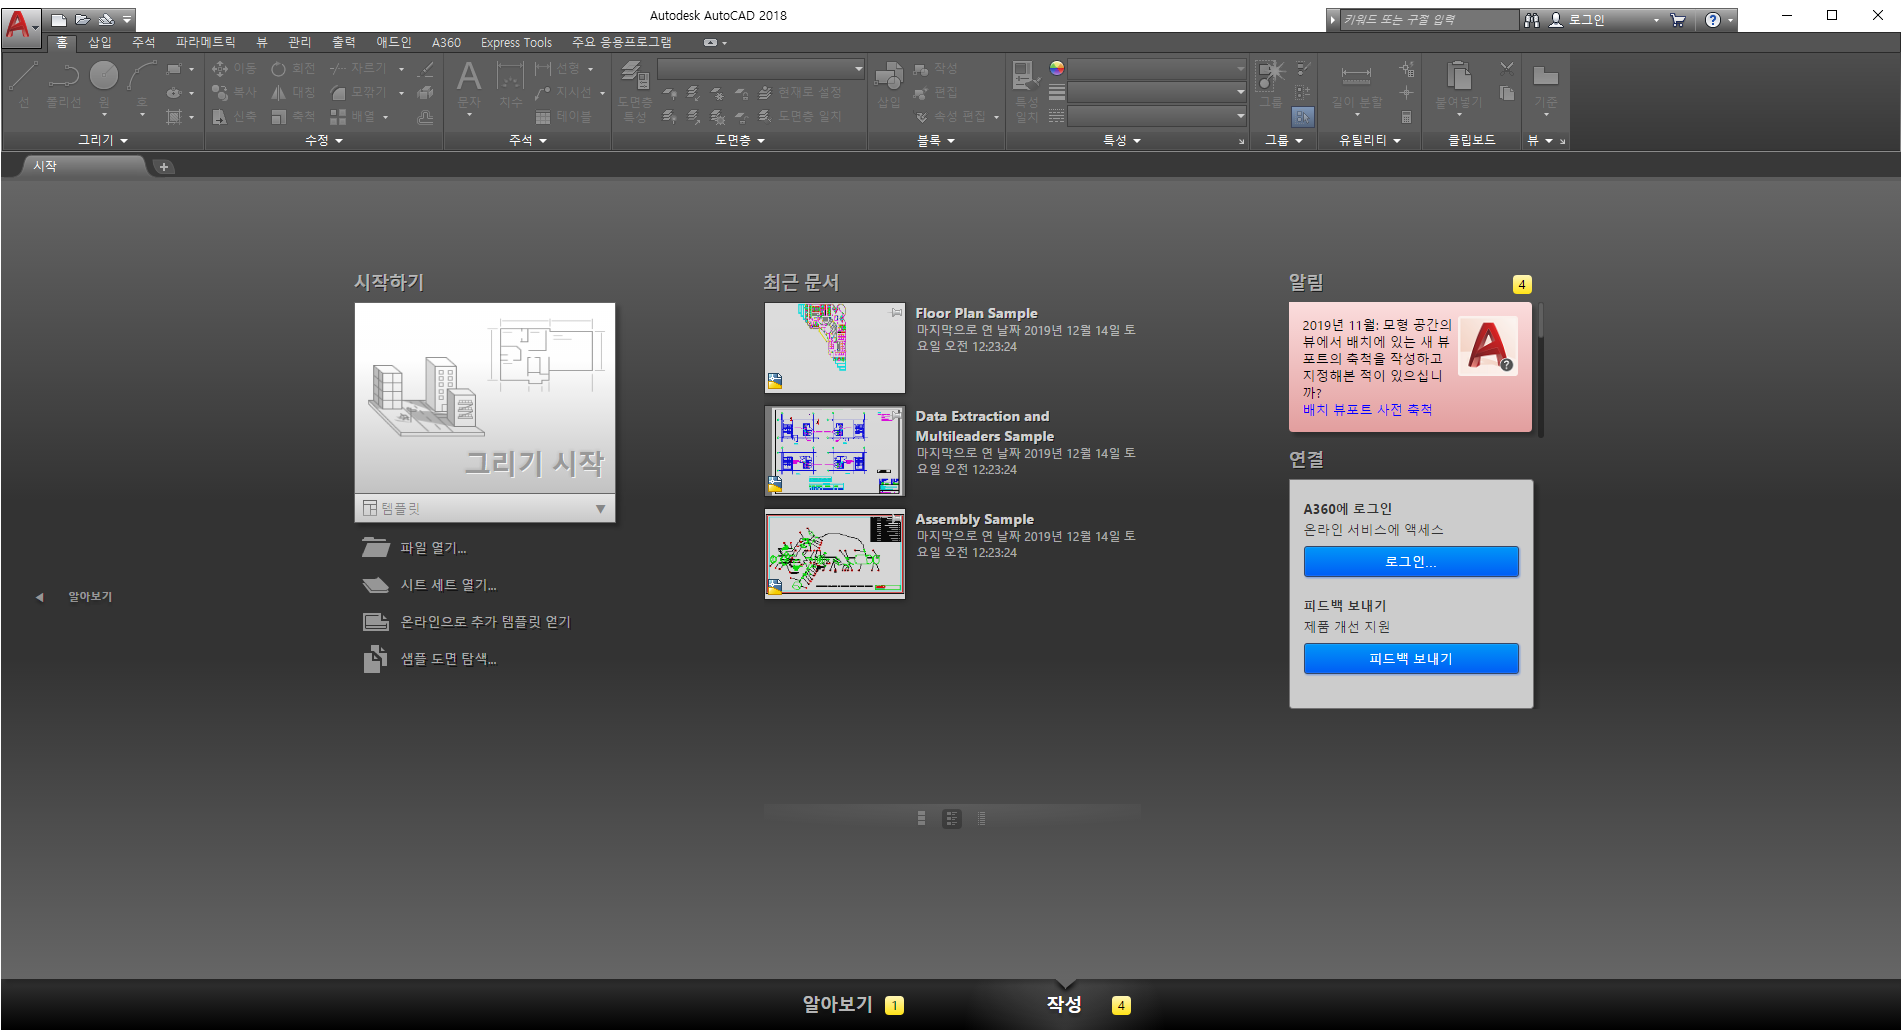Expand the Utilities (유틸리티) panel
Viewport: 1902px width, 1031px height.
click(1370, 140)
